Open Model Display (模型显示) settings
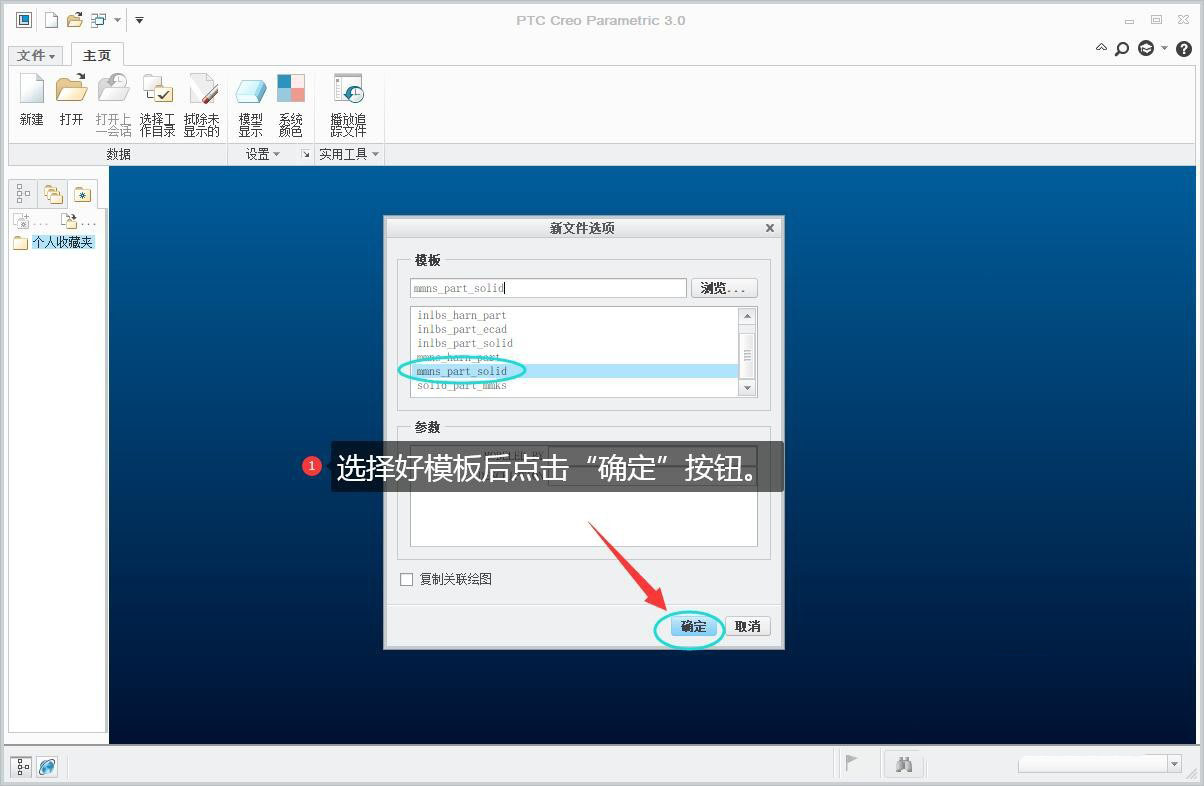1204x786 pixels. 250,105
